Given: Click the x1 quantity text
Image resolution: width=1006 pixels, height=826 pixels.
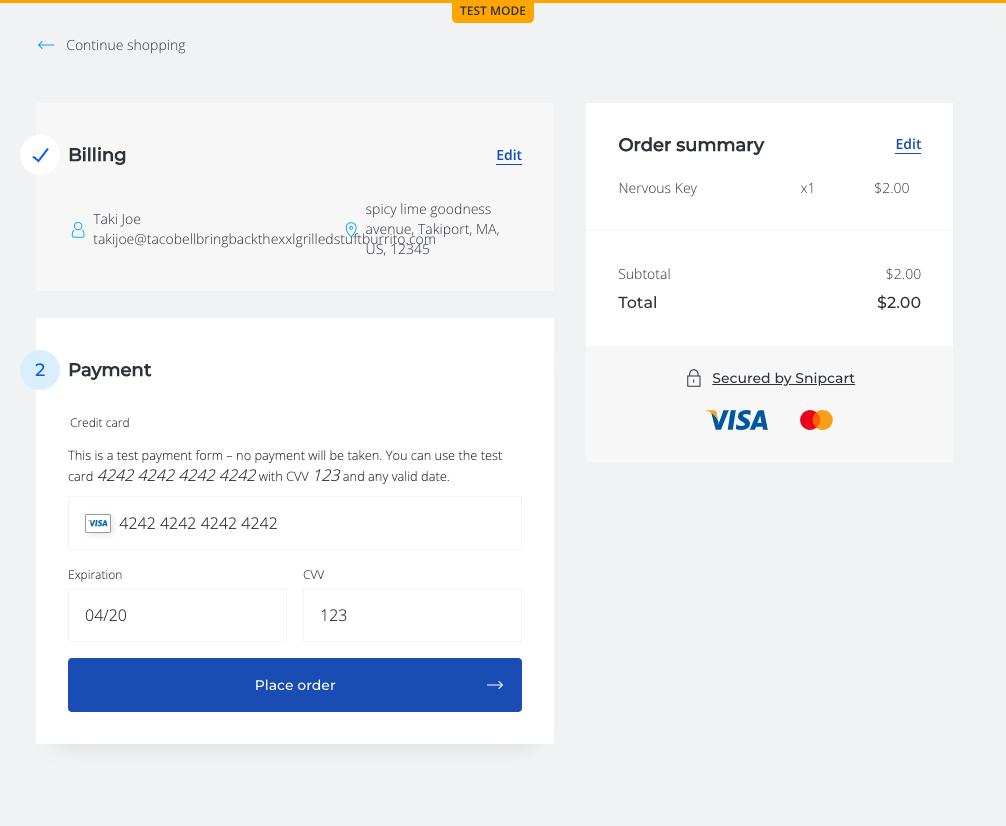Looking at the screenshot, I should click(807, 188).
